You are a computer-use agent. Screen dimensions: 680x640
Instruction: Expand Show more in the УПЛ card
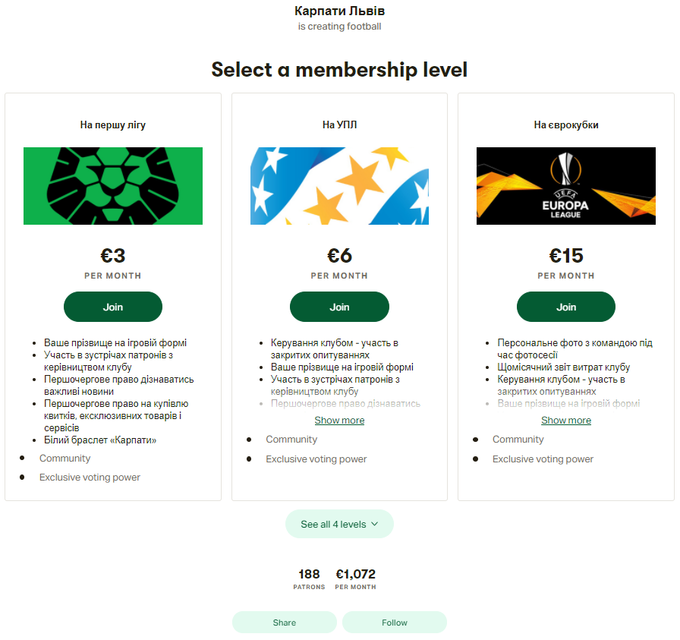(x=340, y=420)
